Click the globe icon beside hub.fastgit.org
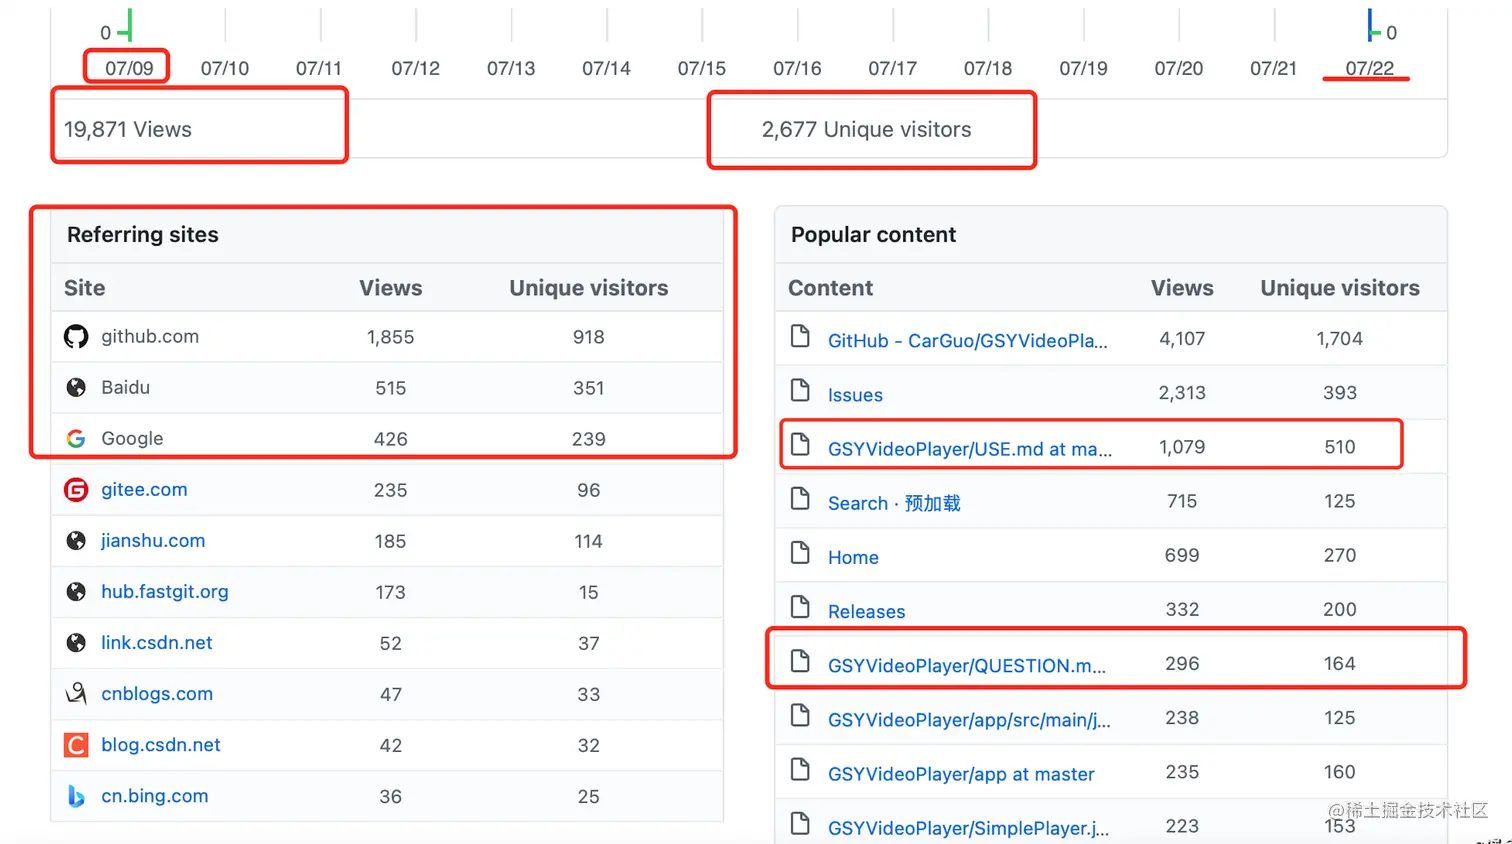Screen dimensions: 1512x844 (x=76, y=592)
